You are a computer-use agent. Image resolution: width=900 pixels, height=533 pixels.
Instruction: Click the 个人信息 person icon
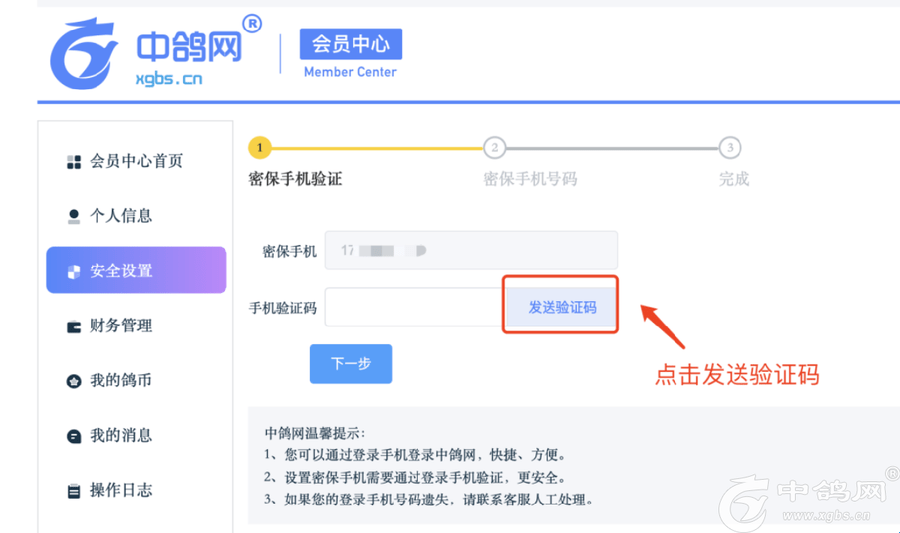click(73, 216)
